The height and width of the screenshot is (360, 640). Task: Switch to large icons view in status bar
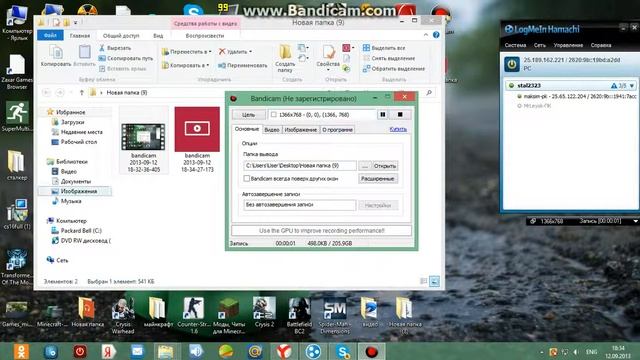click(x=434, y=281)
